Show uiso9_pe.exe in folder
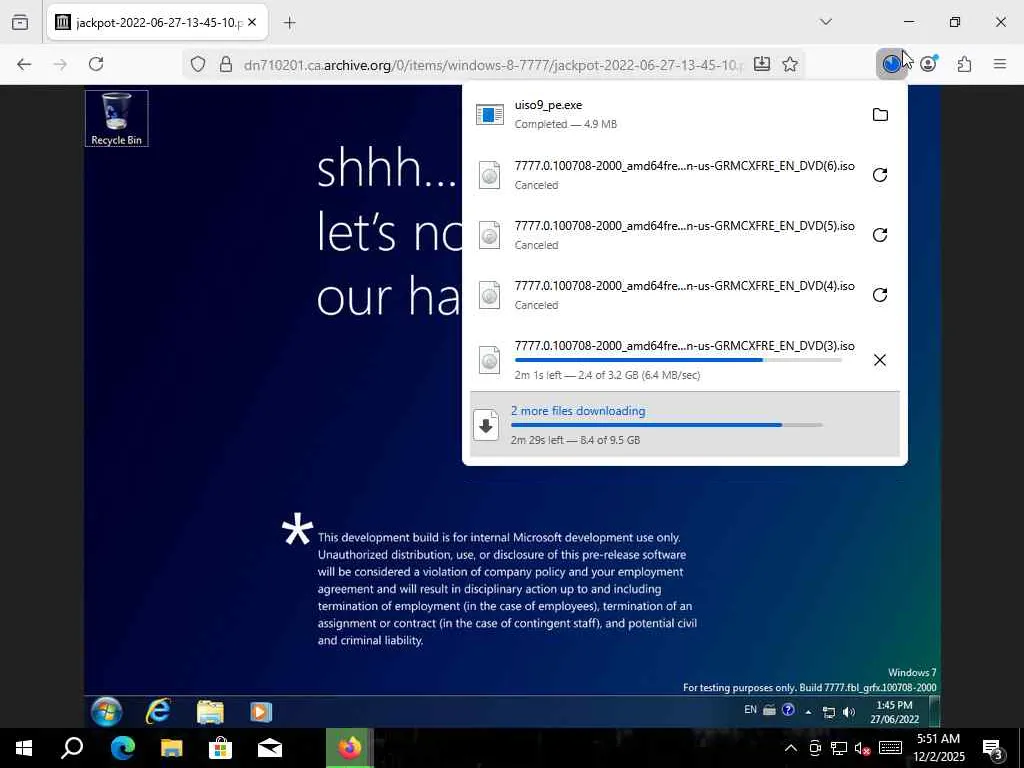Image resolution: width=1024 pixels, height=768 pixels. point(880,115)
